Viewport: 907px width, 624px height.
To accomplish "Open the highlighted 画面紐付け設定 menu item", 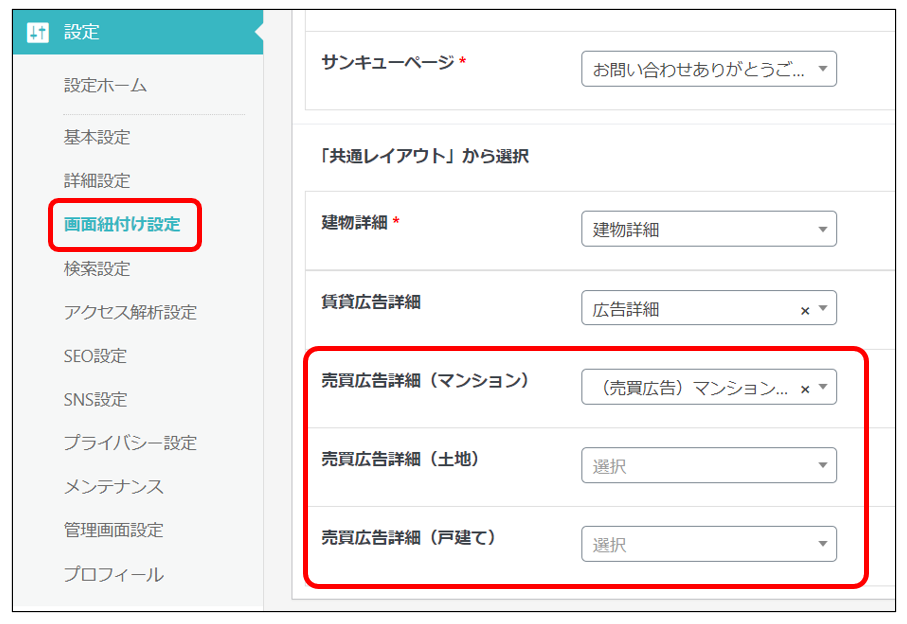I will (122, 225).
